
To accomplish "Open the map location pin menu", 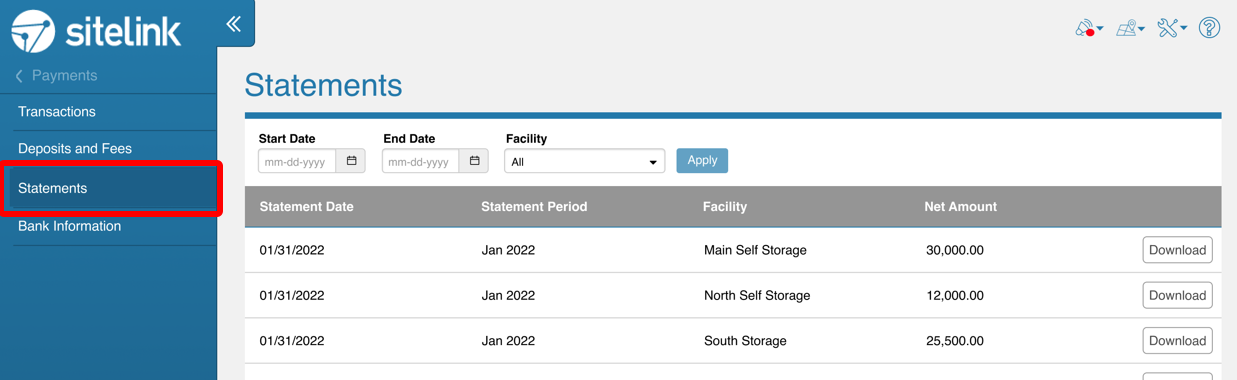I will (1130, 28).
